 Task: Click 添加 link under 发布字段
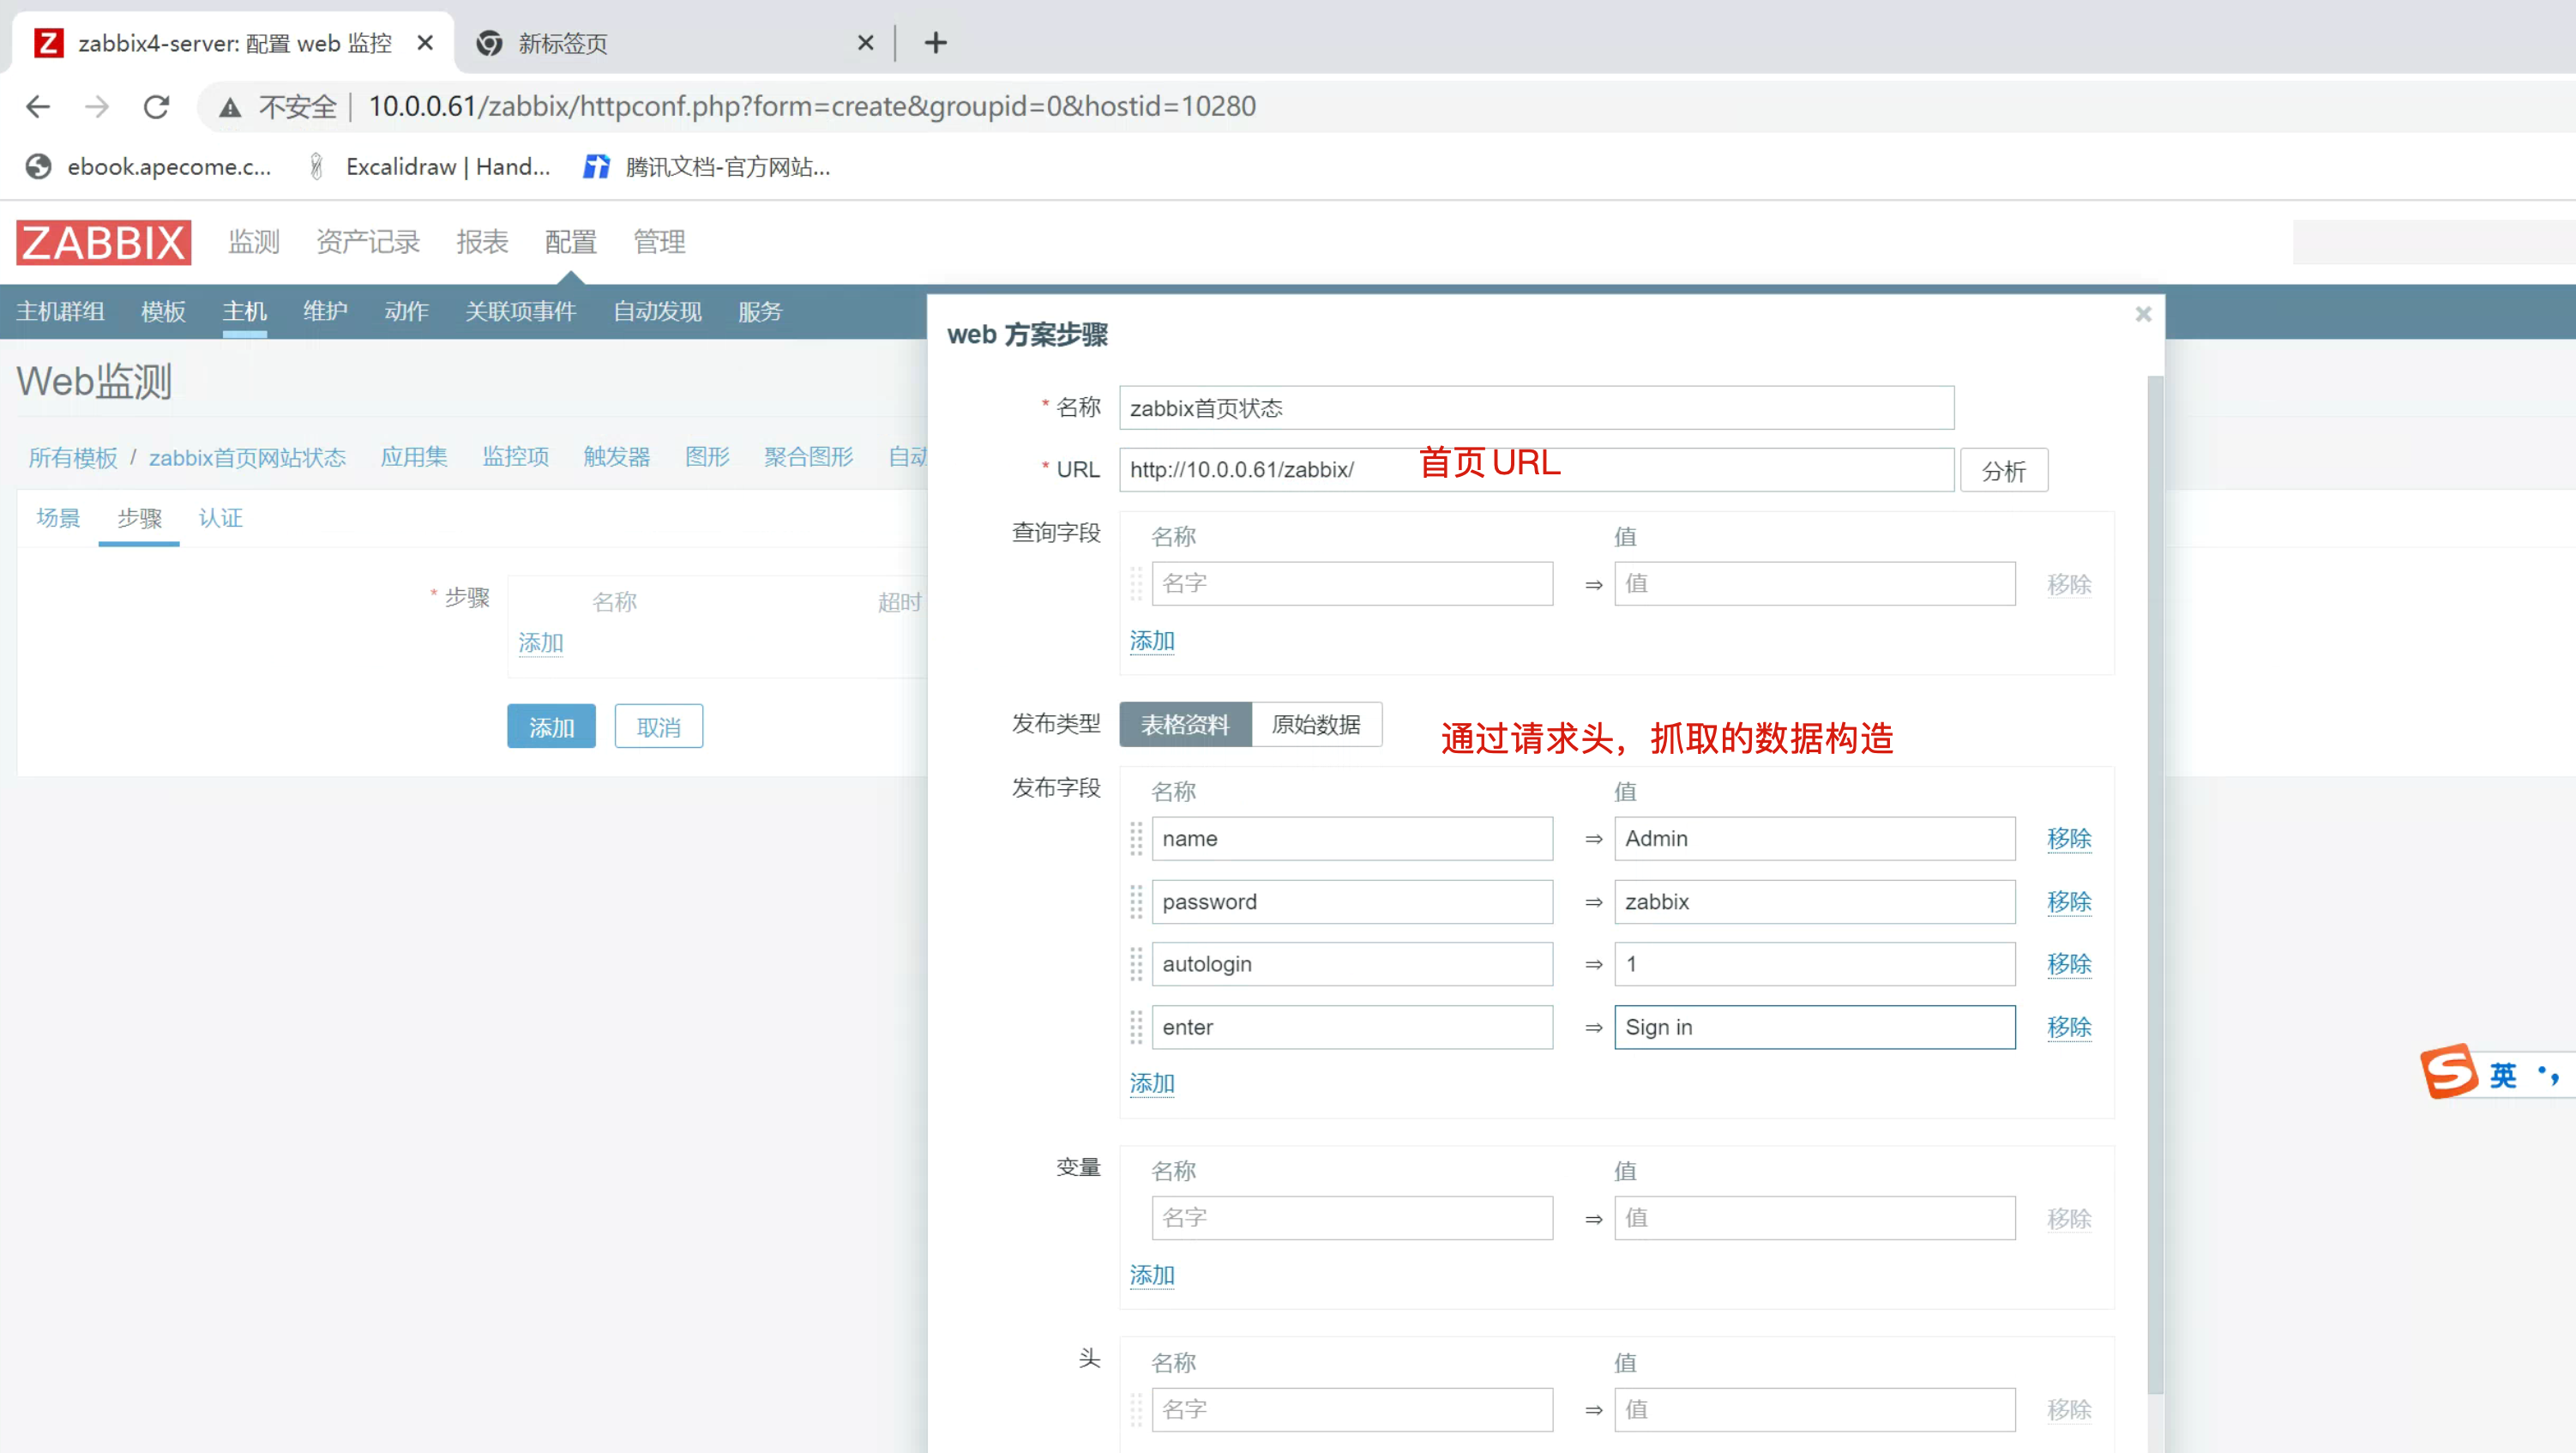tap(1151, 1083)
